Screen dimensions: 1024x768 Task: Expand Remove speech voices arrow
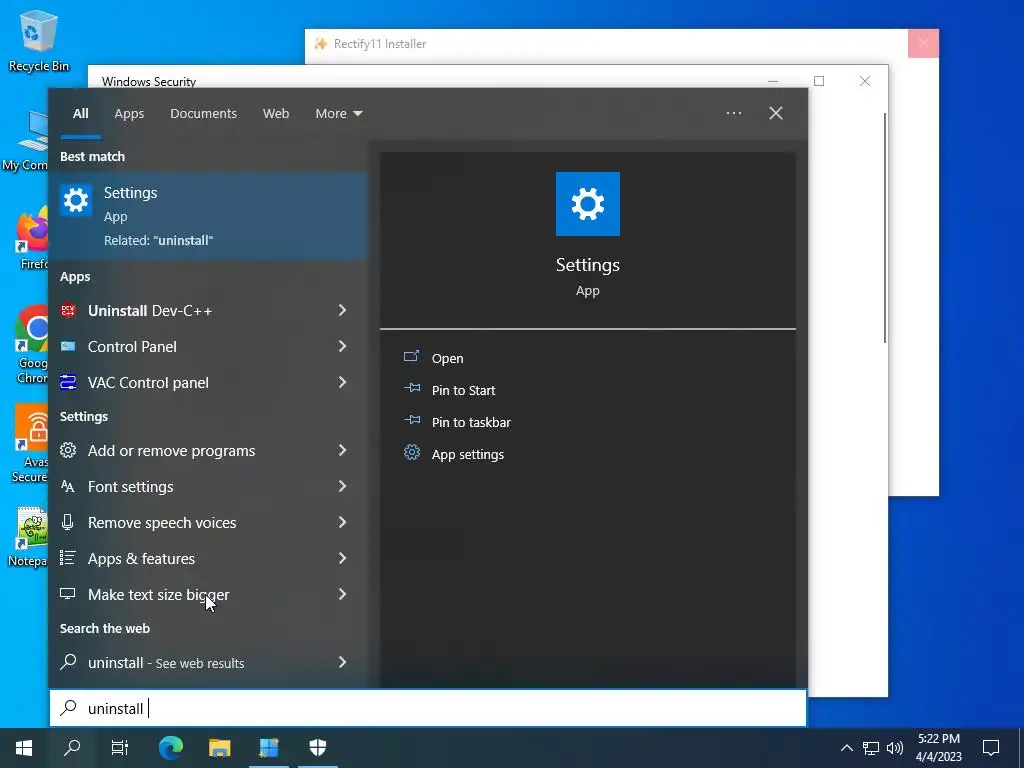click(342, 522)
